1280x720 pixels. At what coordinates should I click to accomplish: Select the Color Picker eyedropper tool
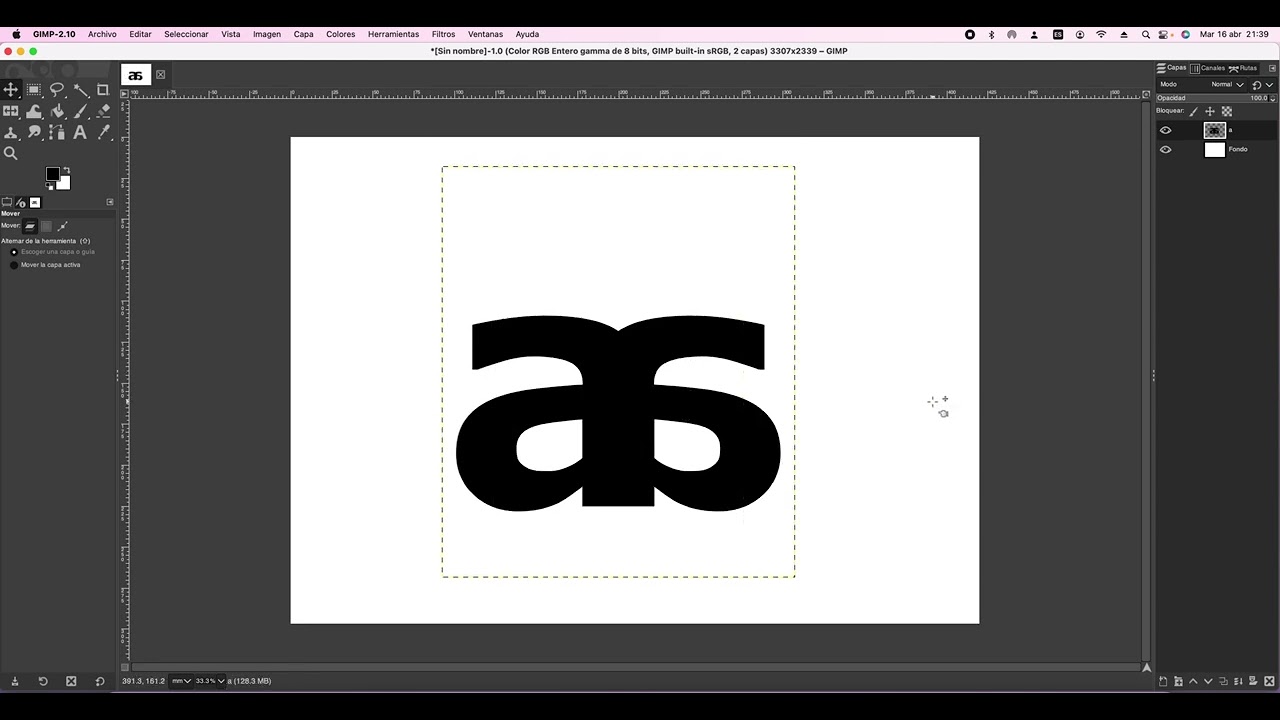(x=103, y=132)
